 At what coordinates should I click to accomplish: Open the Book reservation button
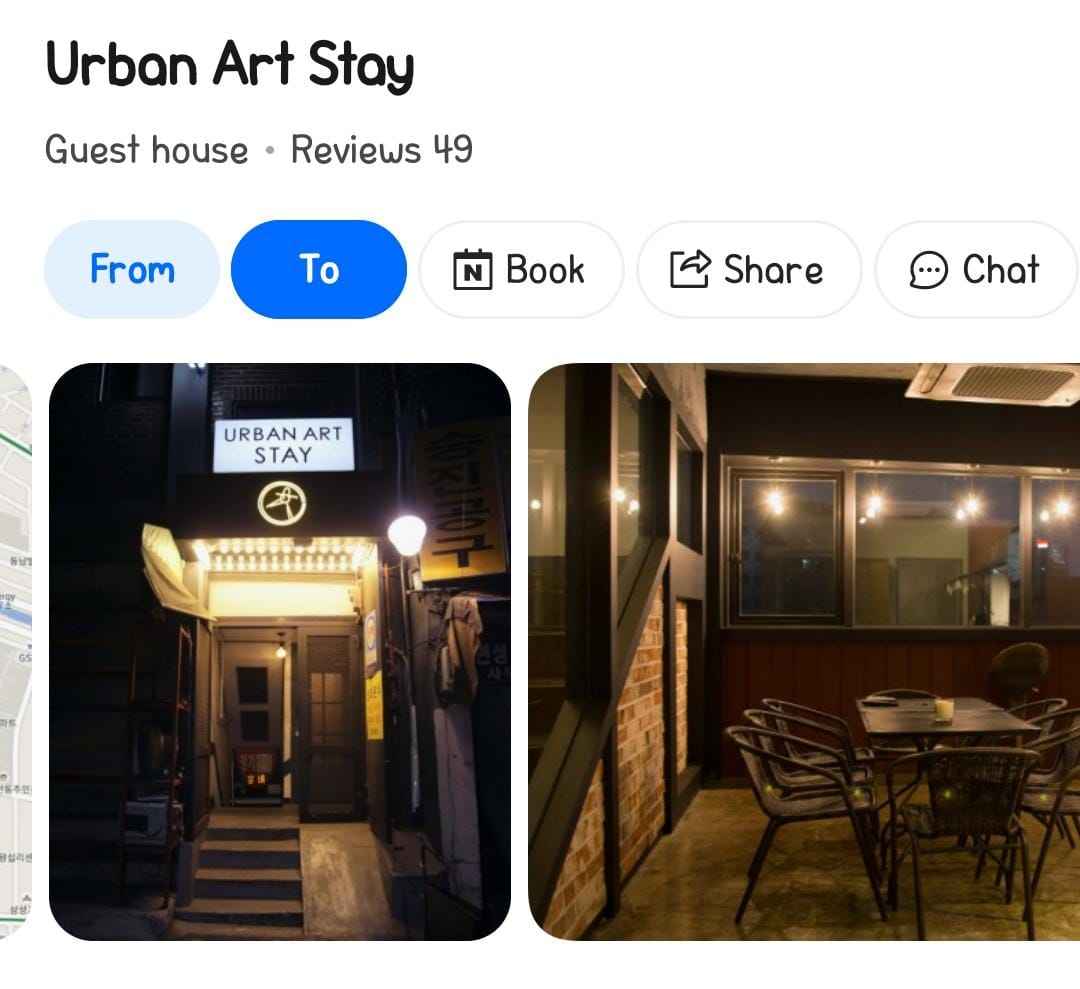521,269
